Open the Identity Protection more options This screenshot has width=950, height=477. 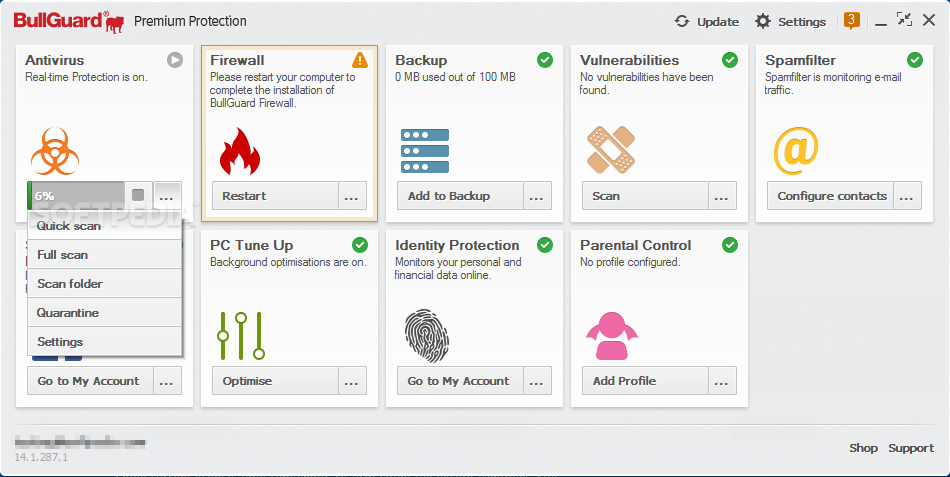[x=537, y=381]
